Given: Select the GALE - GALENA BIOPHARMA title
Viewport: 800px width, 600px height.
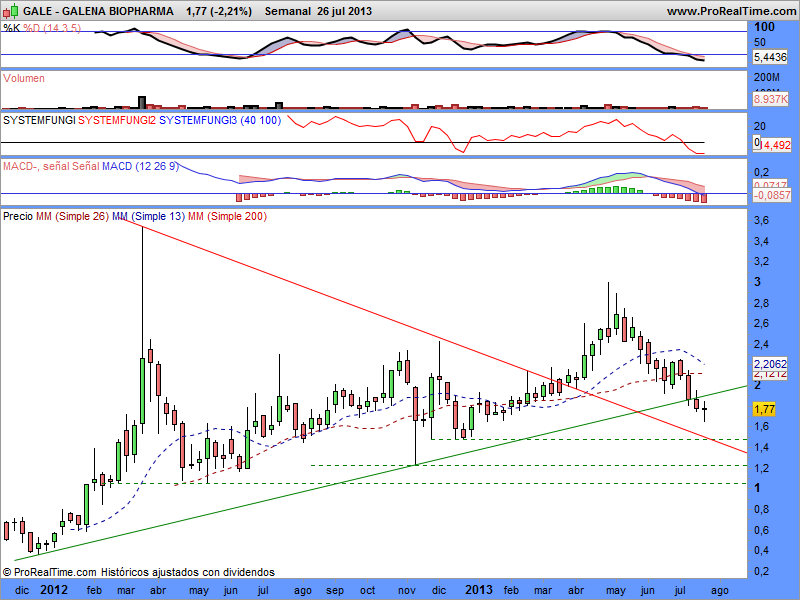Looking at the screenshot, I should (x=98, y=11).
